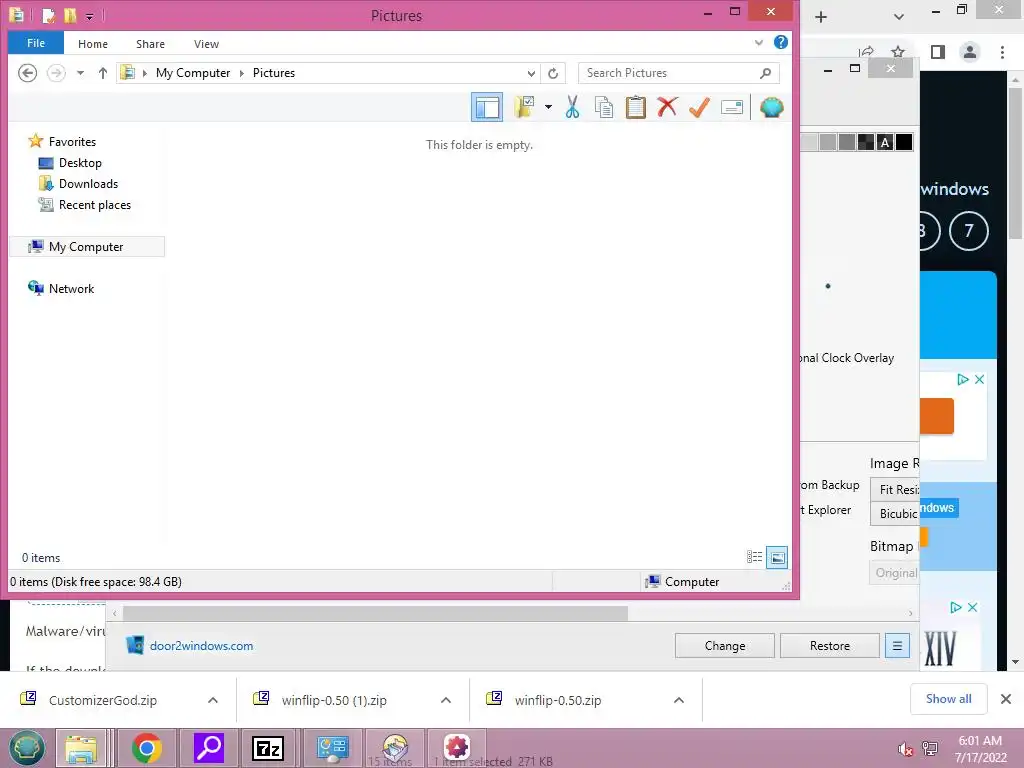
Task: Click the red X Delete icon
Action: pyautogui.click(x=667, y=107)
